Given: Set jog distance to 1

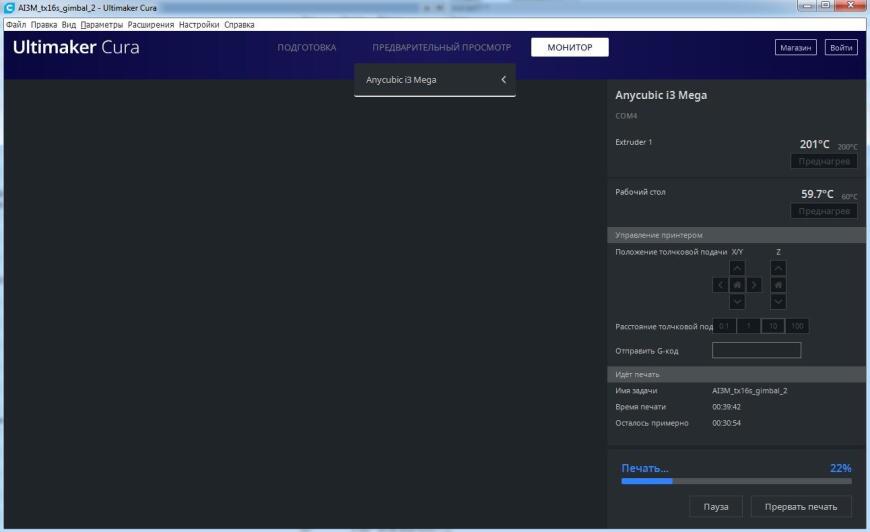Looking at the screenshot, I should (x=748, y=326).
